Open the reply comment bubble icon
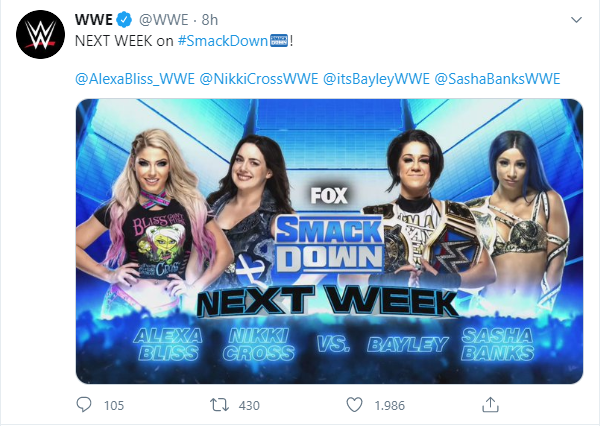The width and height of the screenshot is (600, 426). coord(84,405)
